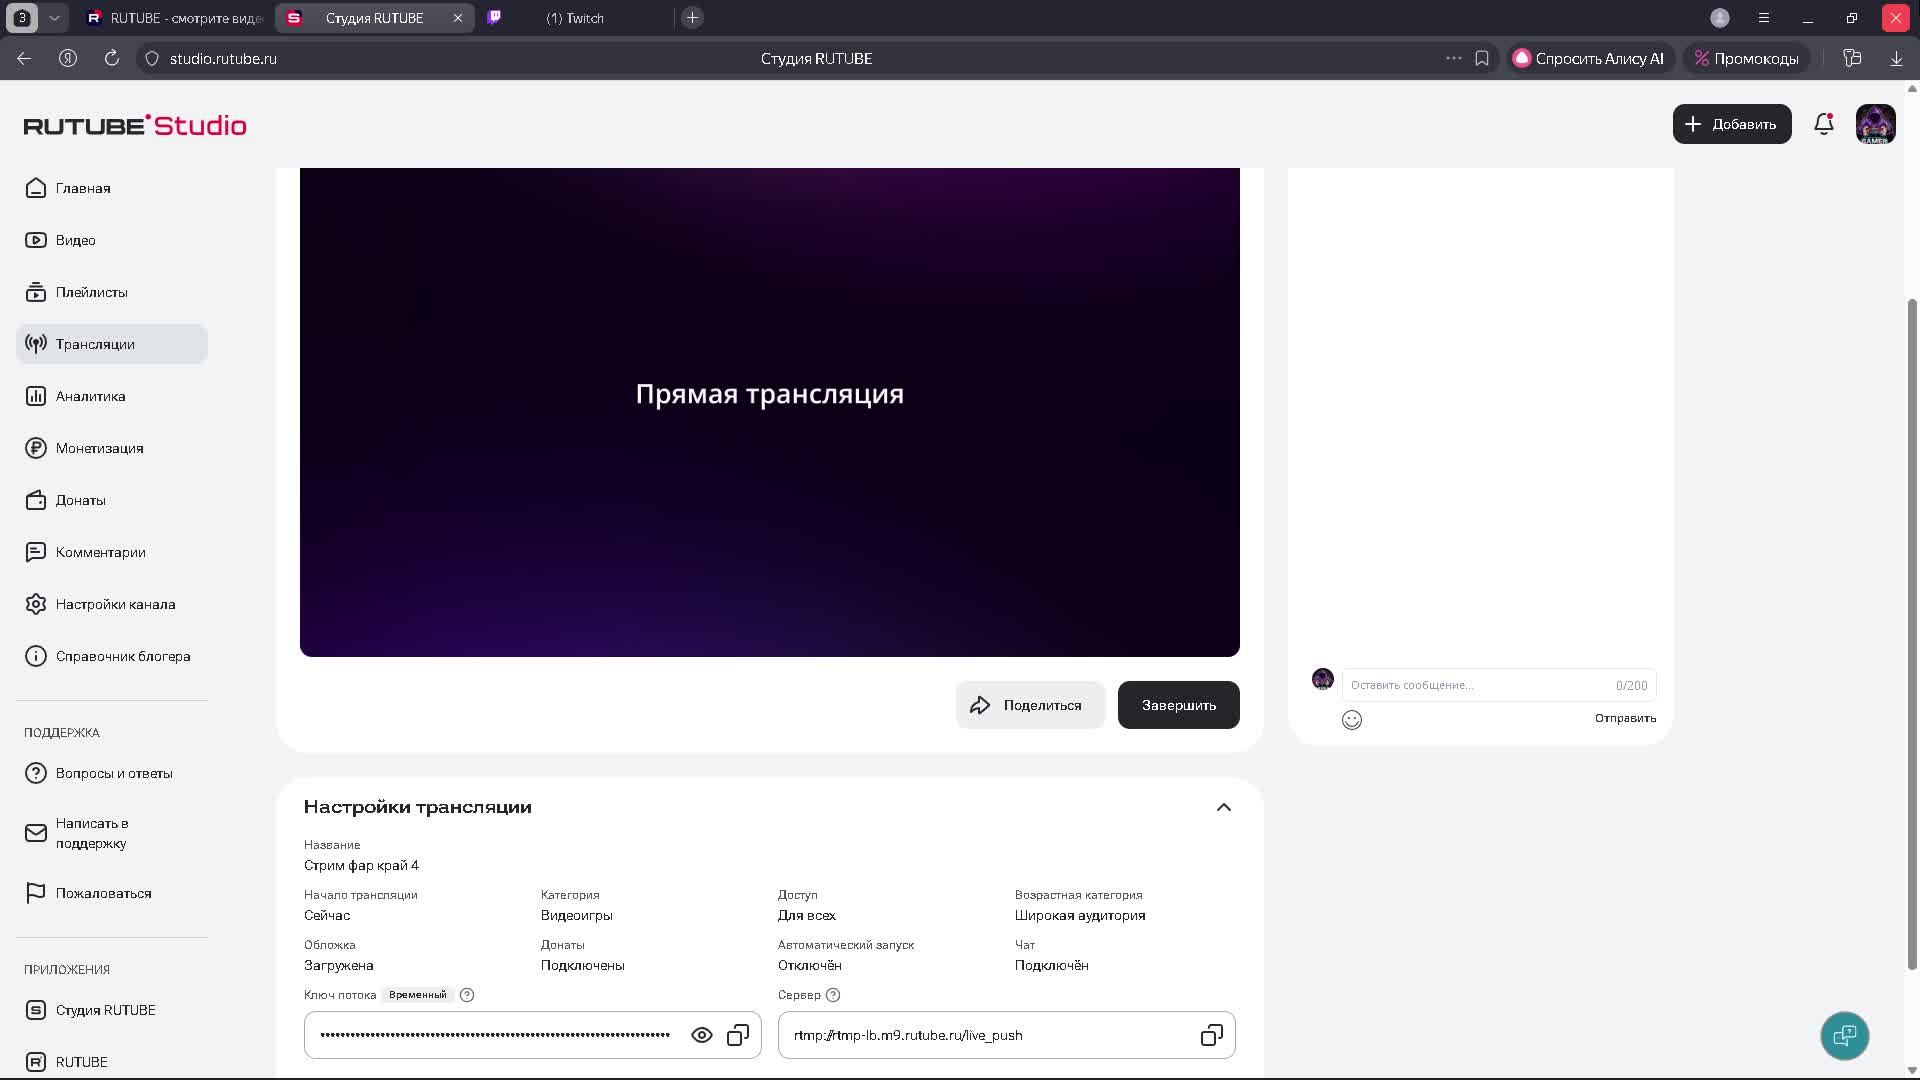Collapse the Настройки трансляции section
The height and width of the screenshot is (1080, 1920).
1223,807
